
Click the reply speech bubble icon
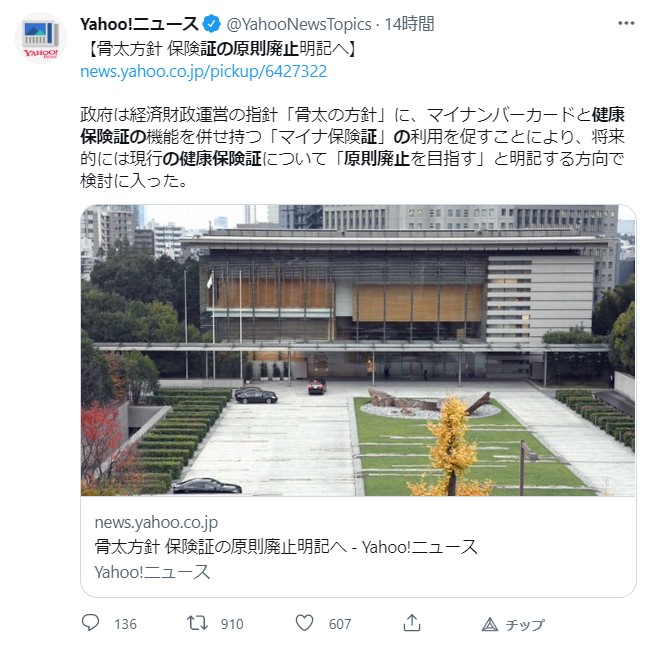pyautogui.click(x=90, y=622)
